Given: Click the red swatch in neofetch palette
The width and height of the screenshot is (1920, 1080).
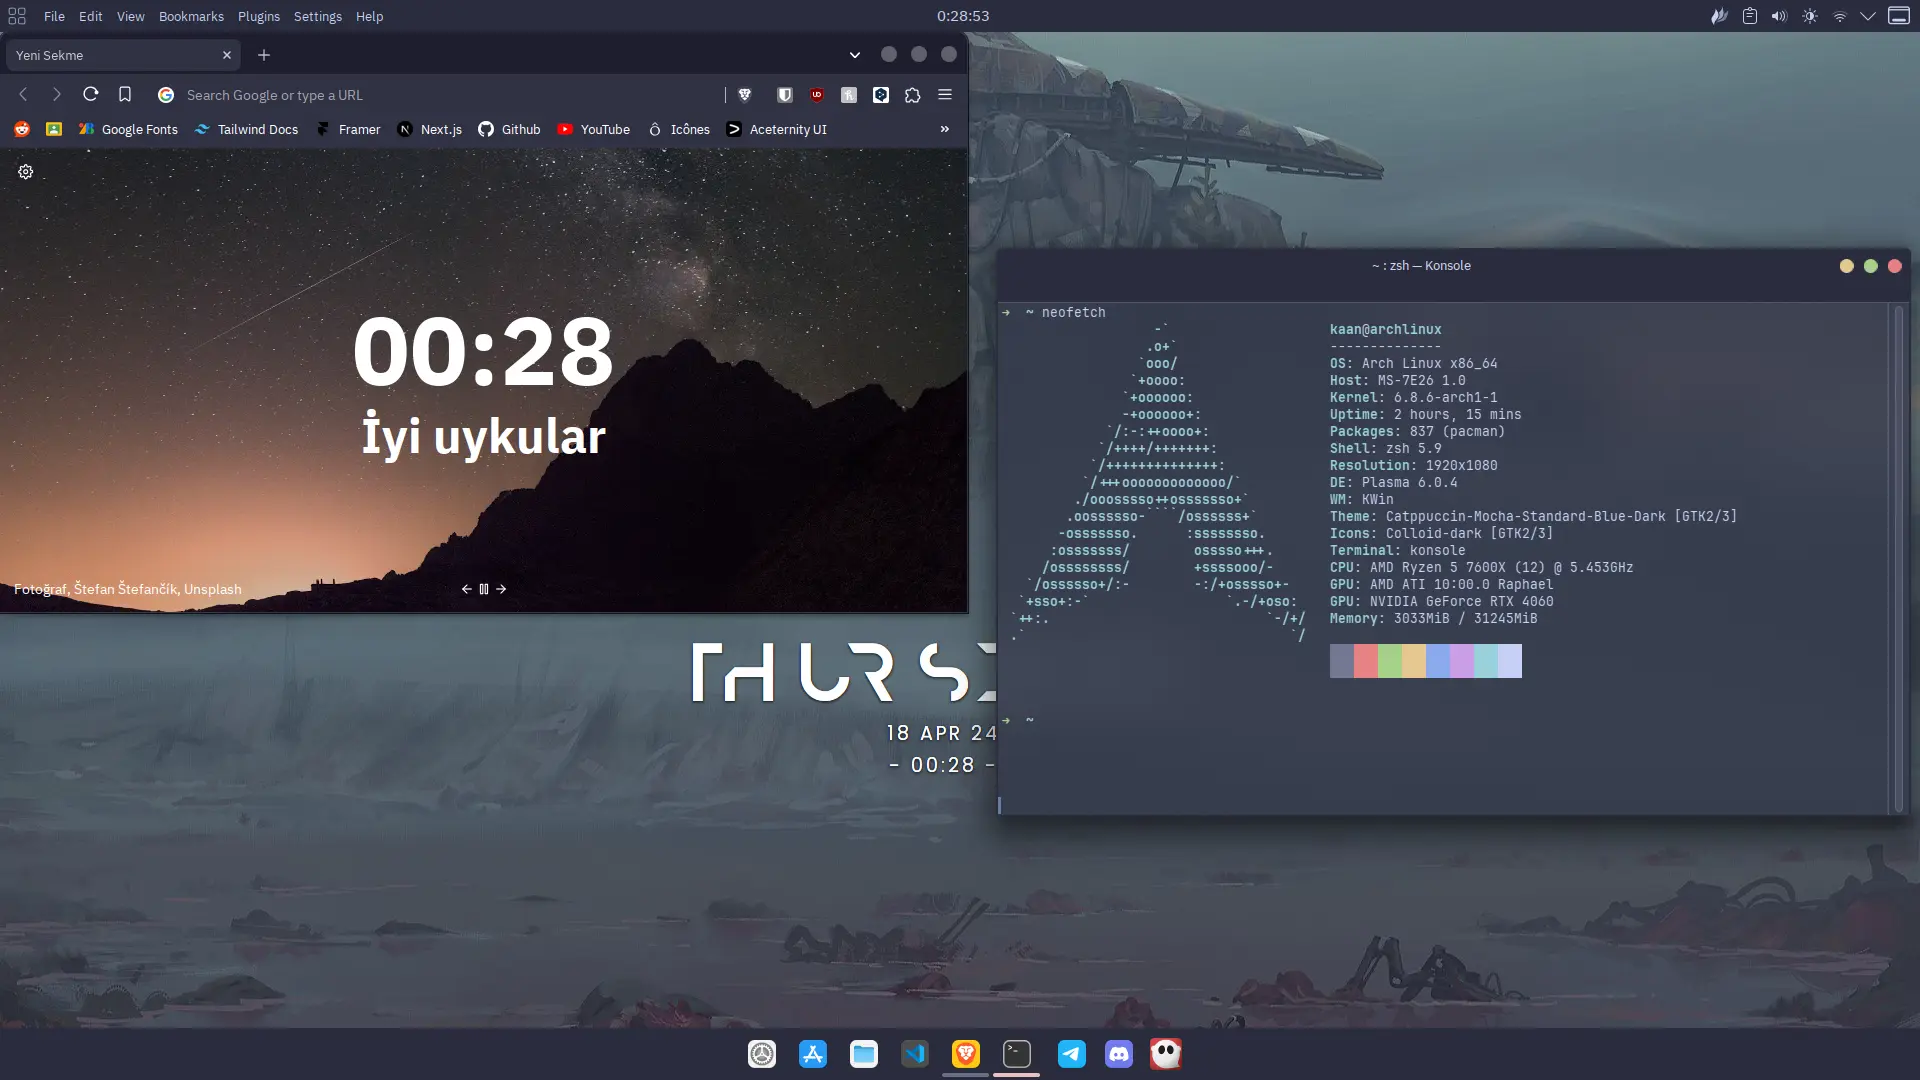Looking at the screenshot, I should coord(1366,661).
